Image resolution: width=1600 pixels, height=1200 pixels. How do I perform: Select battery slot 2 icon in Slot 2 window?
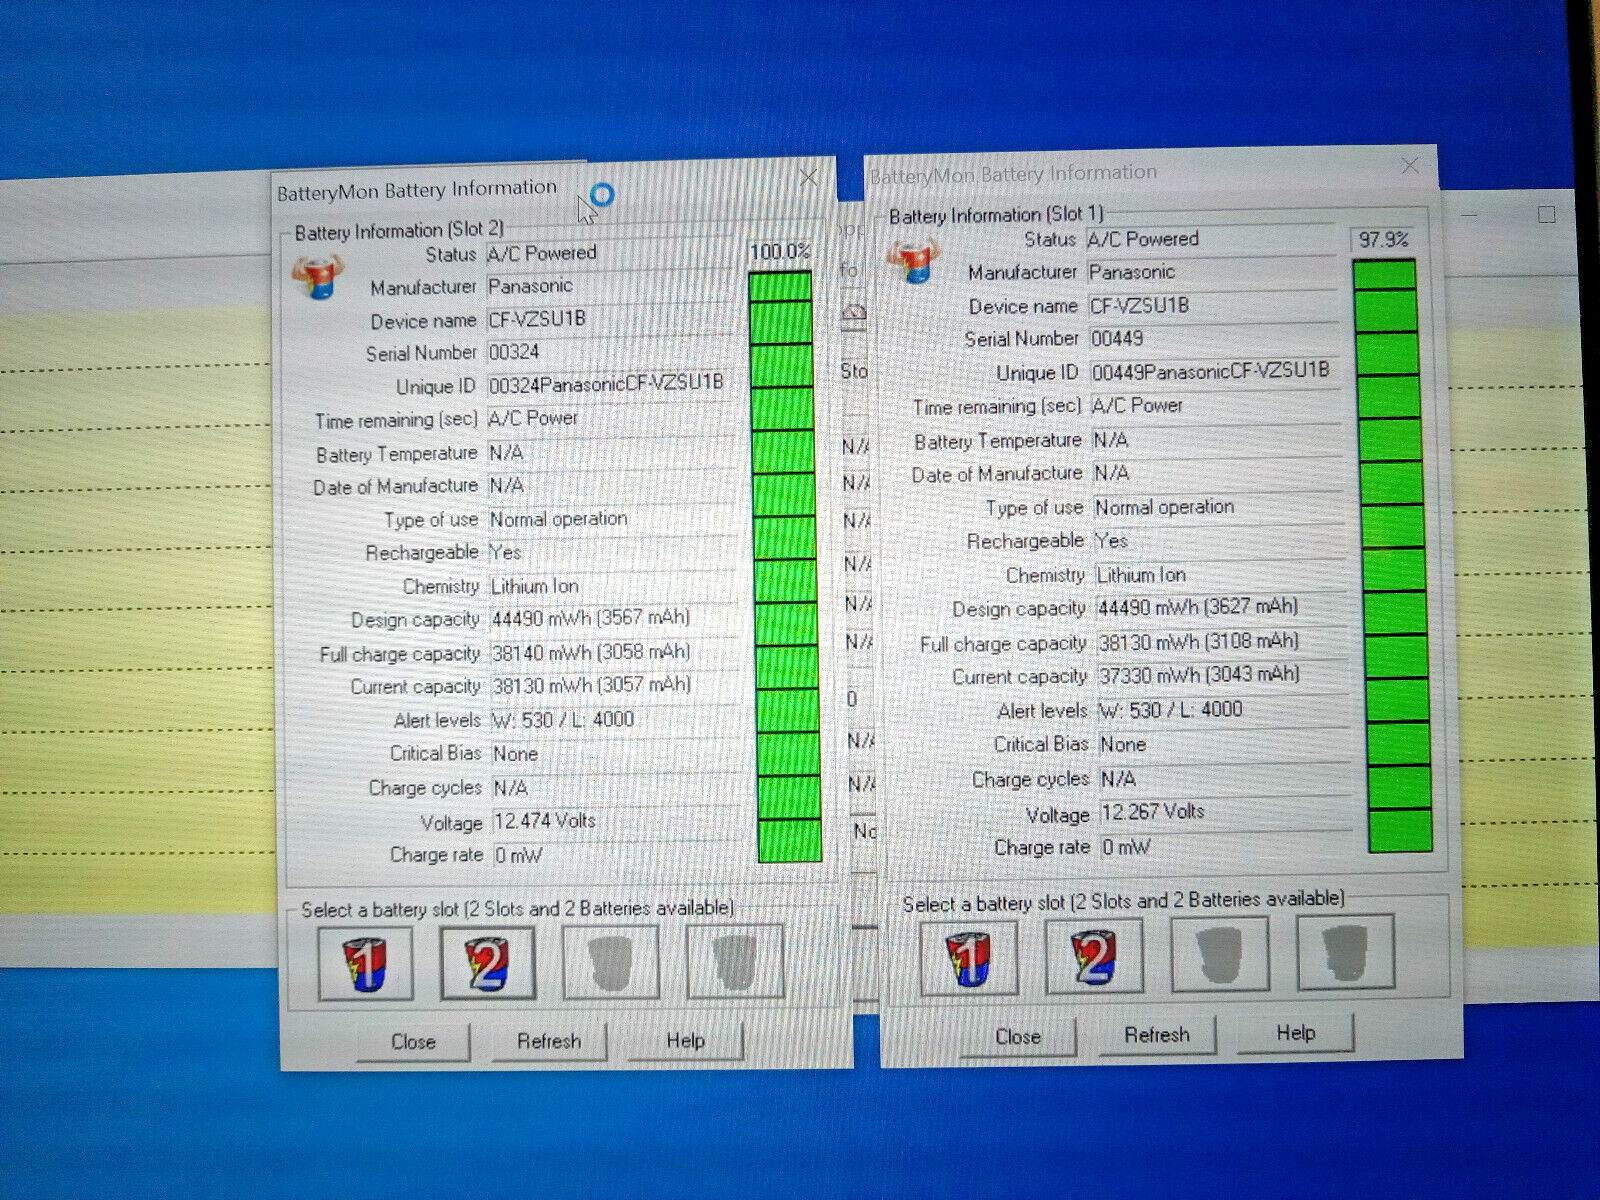point(488,963)
